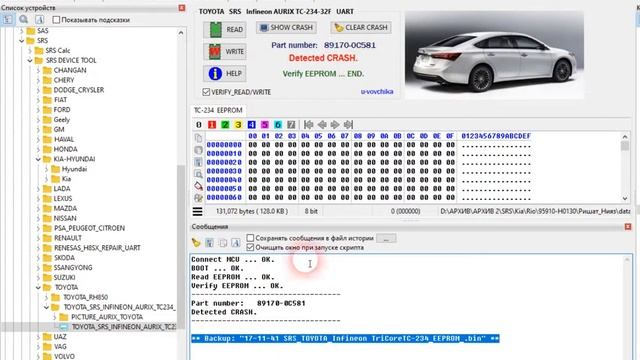Select the SSANGYONG folder
The width and height of the screenshot is (640, 360).
73,268
